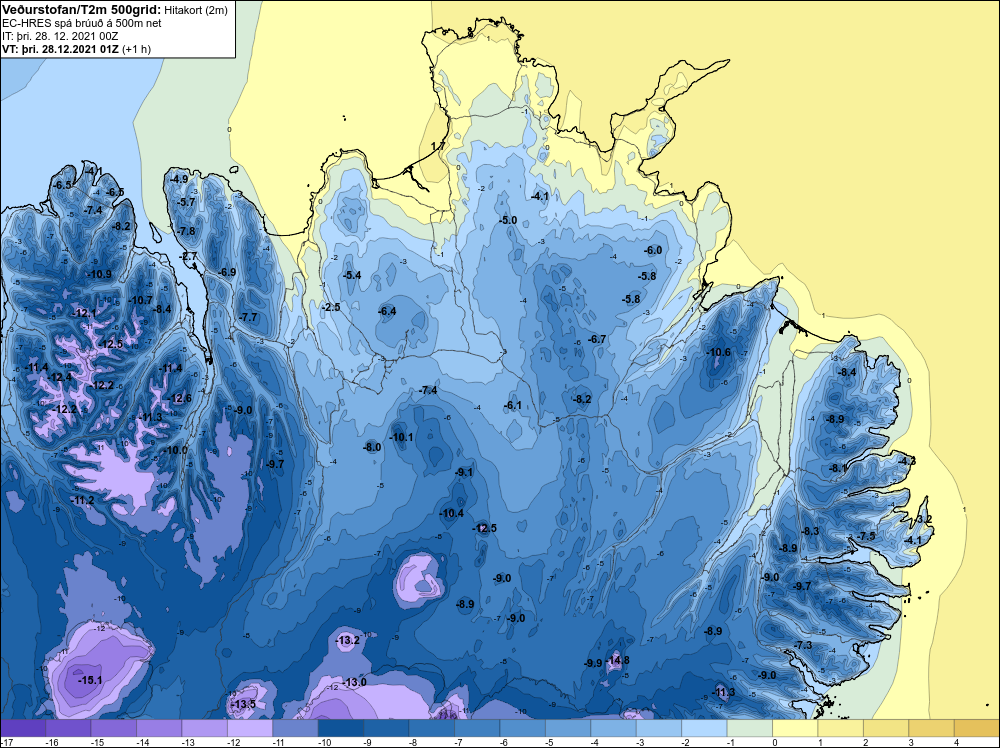The height and width of the screenshot is (748, 1000).
Task: Select the -15 legend color swatch
Action: (114, 728)
